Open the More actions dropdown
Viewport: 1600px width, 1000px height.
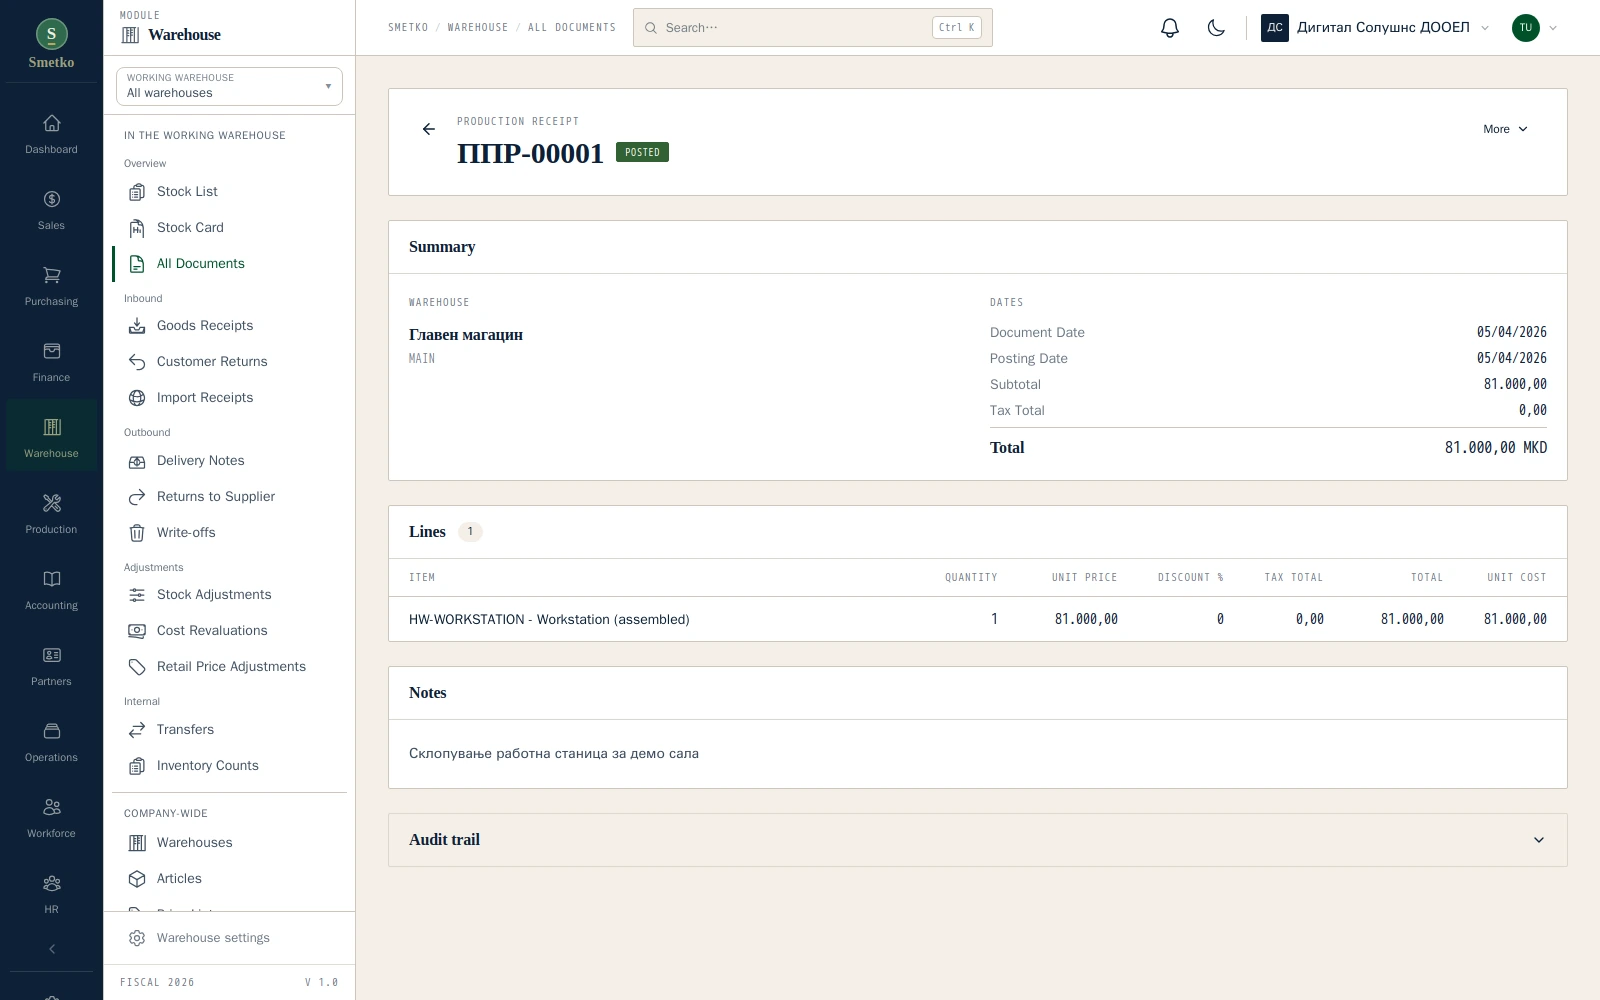[1506, 129]
